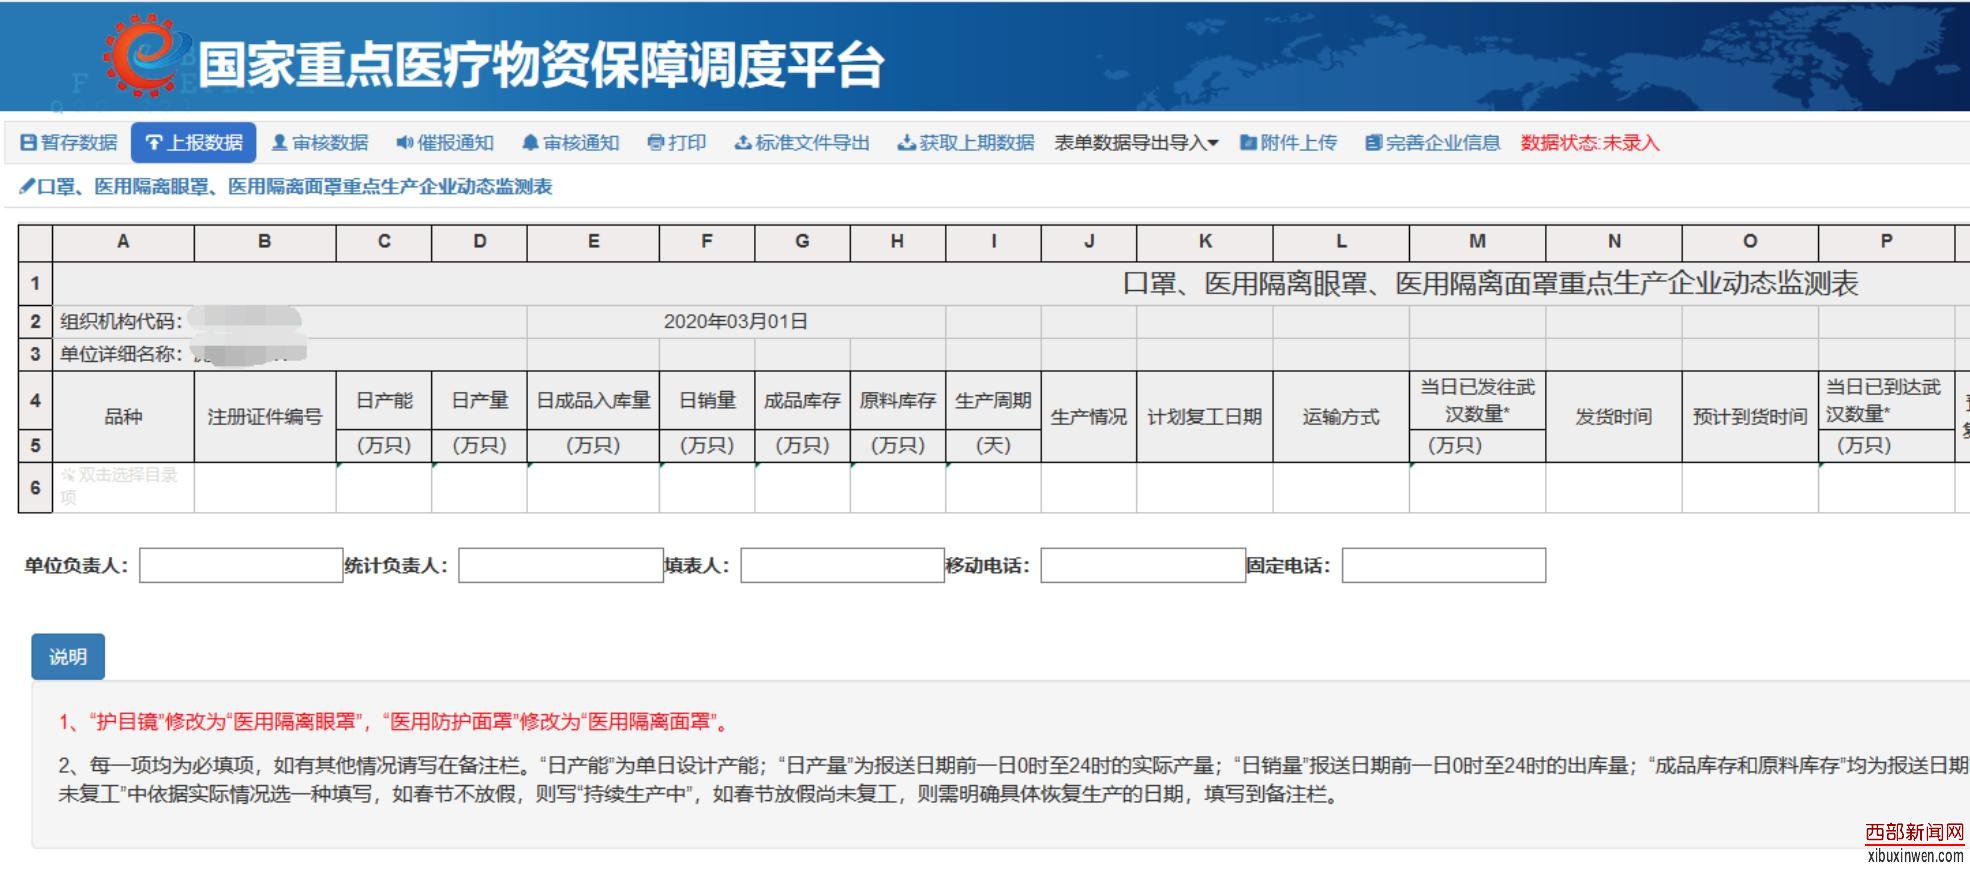Click 获取上期数据 download icon
Image resolution: width=1970 pixels, height=870 pixels.
click(x=906, y=143)
